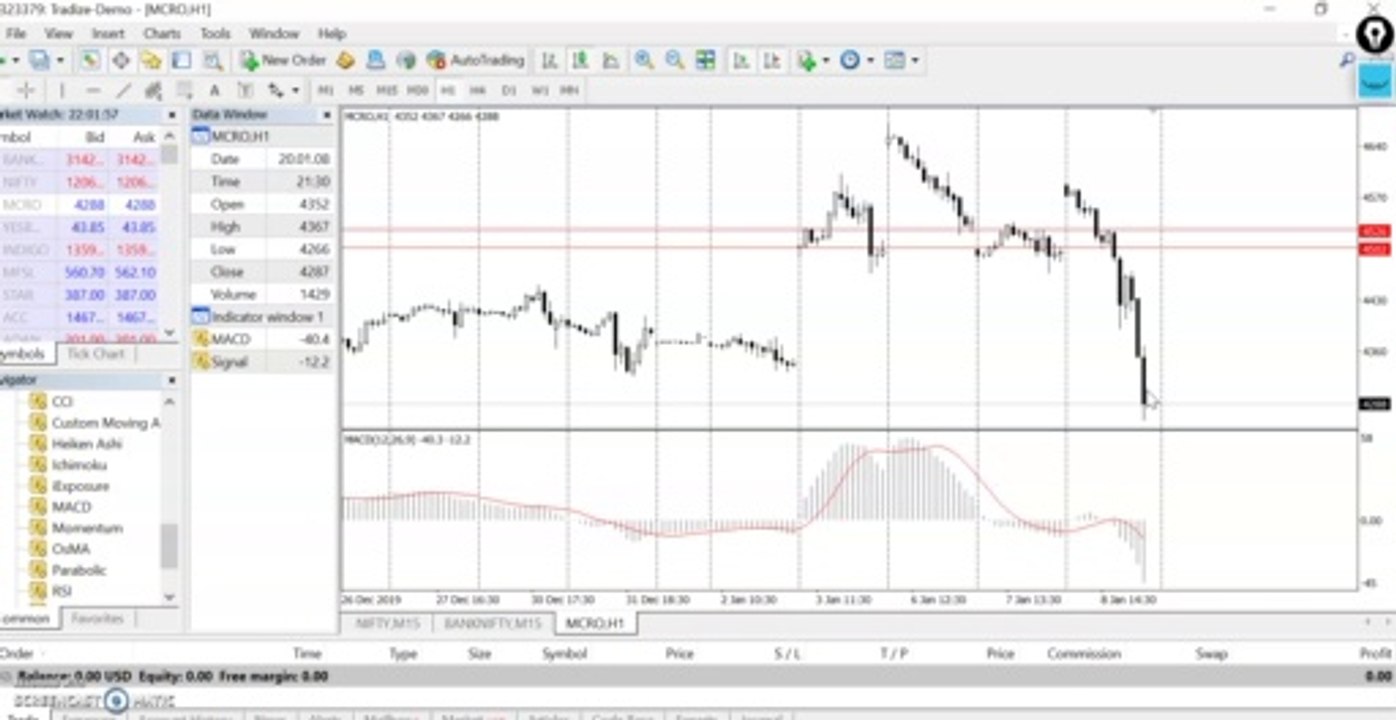This screenshot has height=720, width=1396.
Task: Open the Tools menu
Action: [x=215, y=33]
